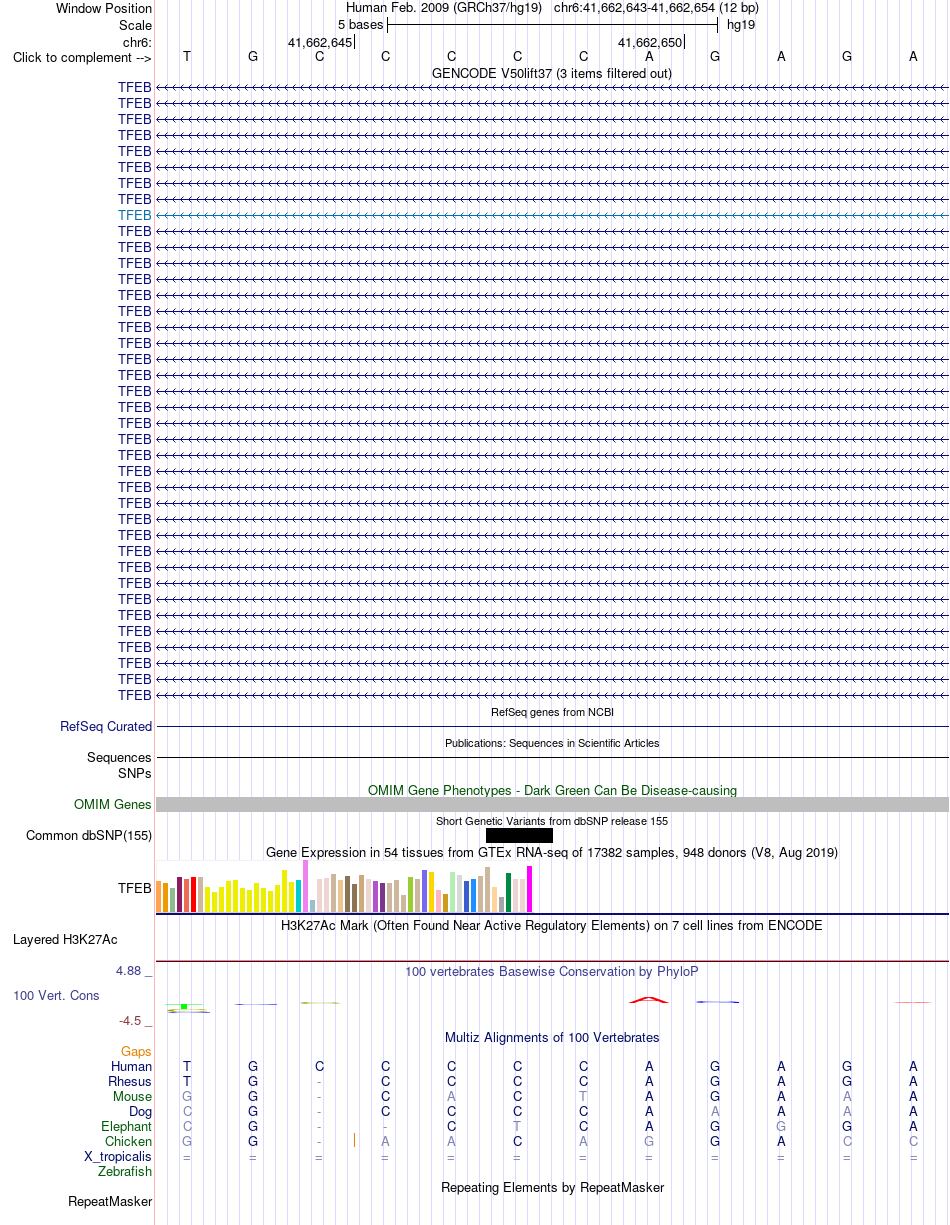Select the Mouse alignment row label
Screen dimensions: 950x1225
[x=132, y=1097]
